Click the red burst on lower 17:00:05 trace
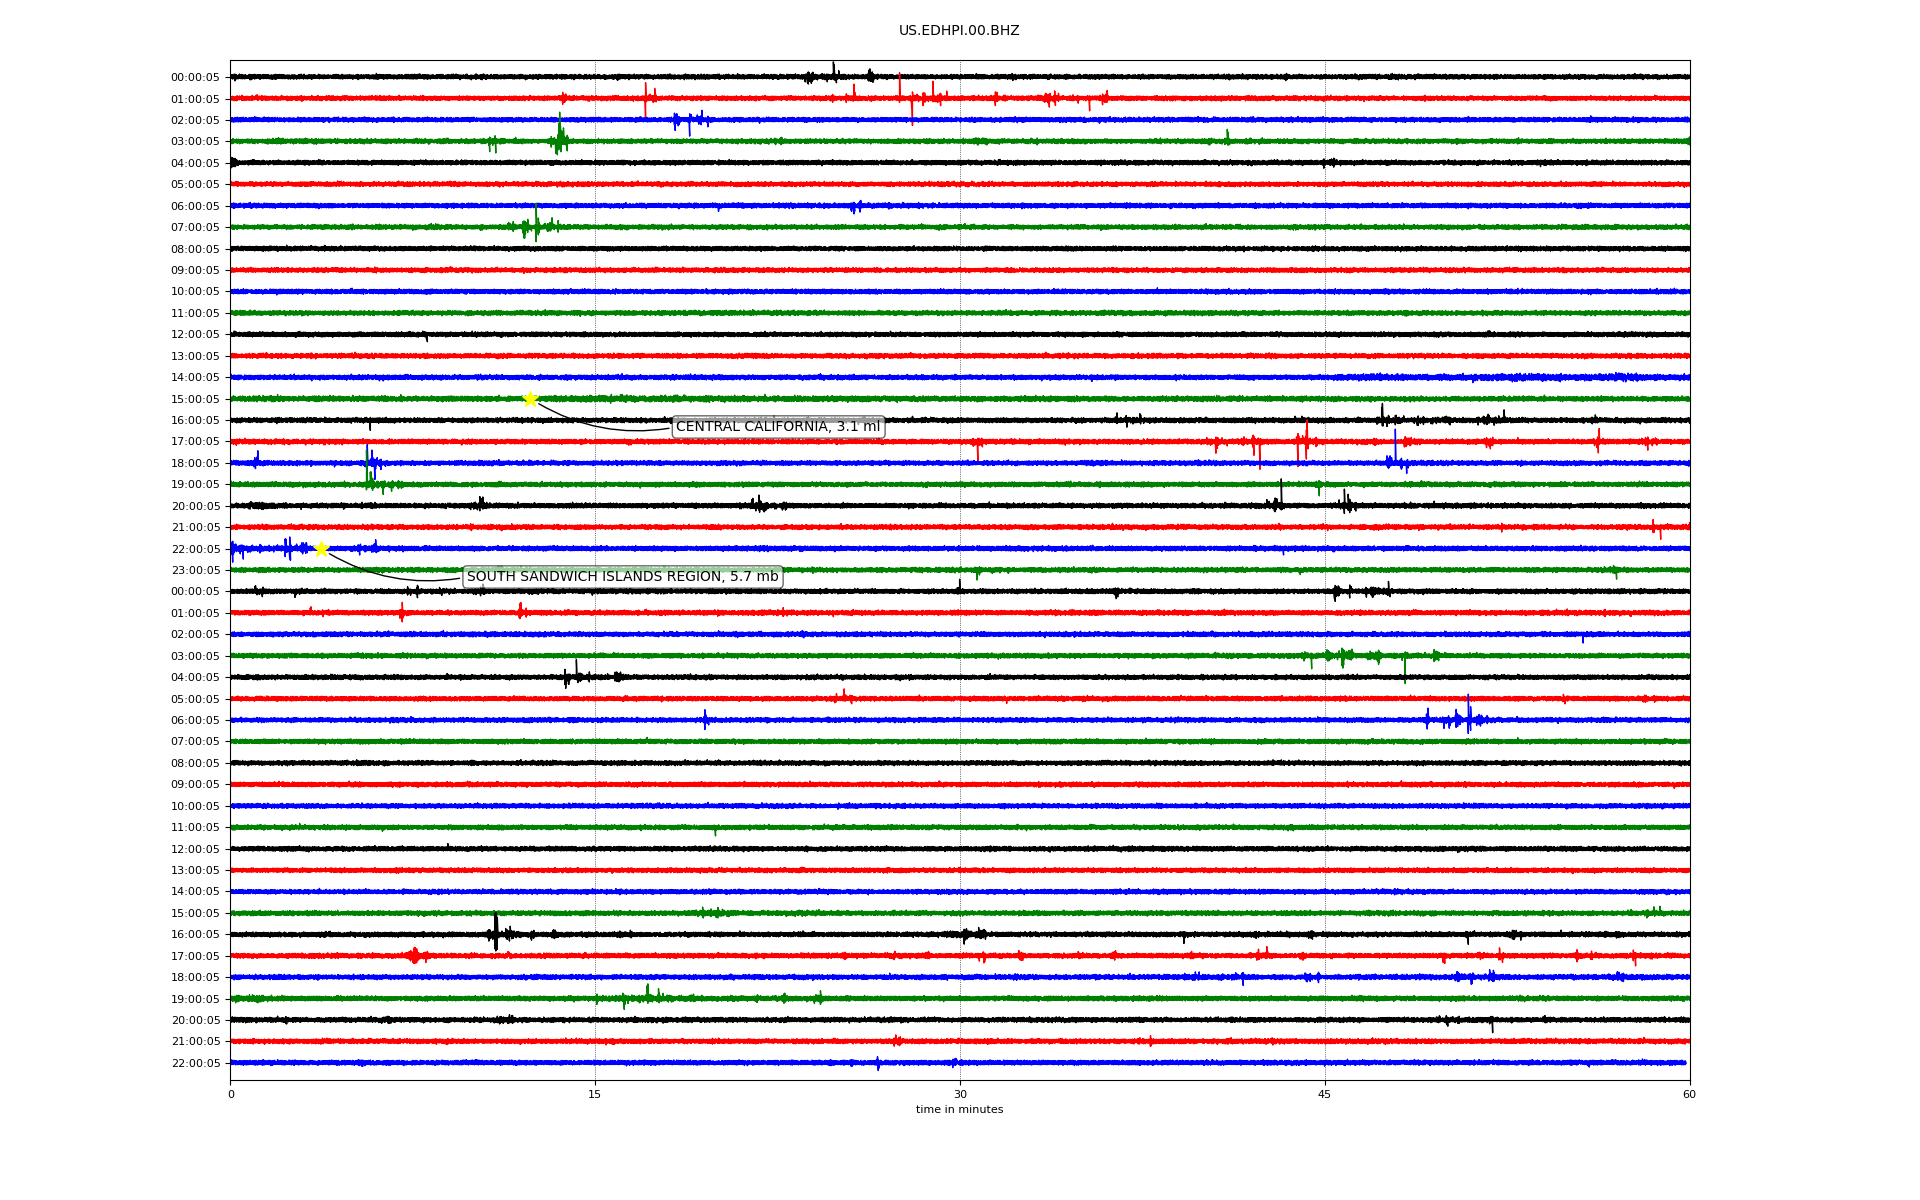1920x1200 pixels. click(x=415, y=956)
